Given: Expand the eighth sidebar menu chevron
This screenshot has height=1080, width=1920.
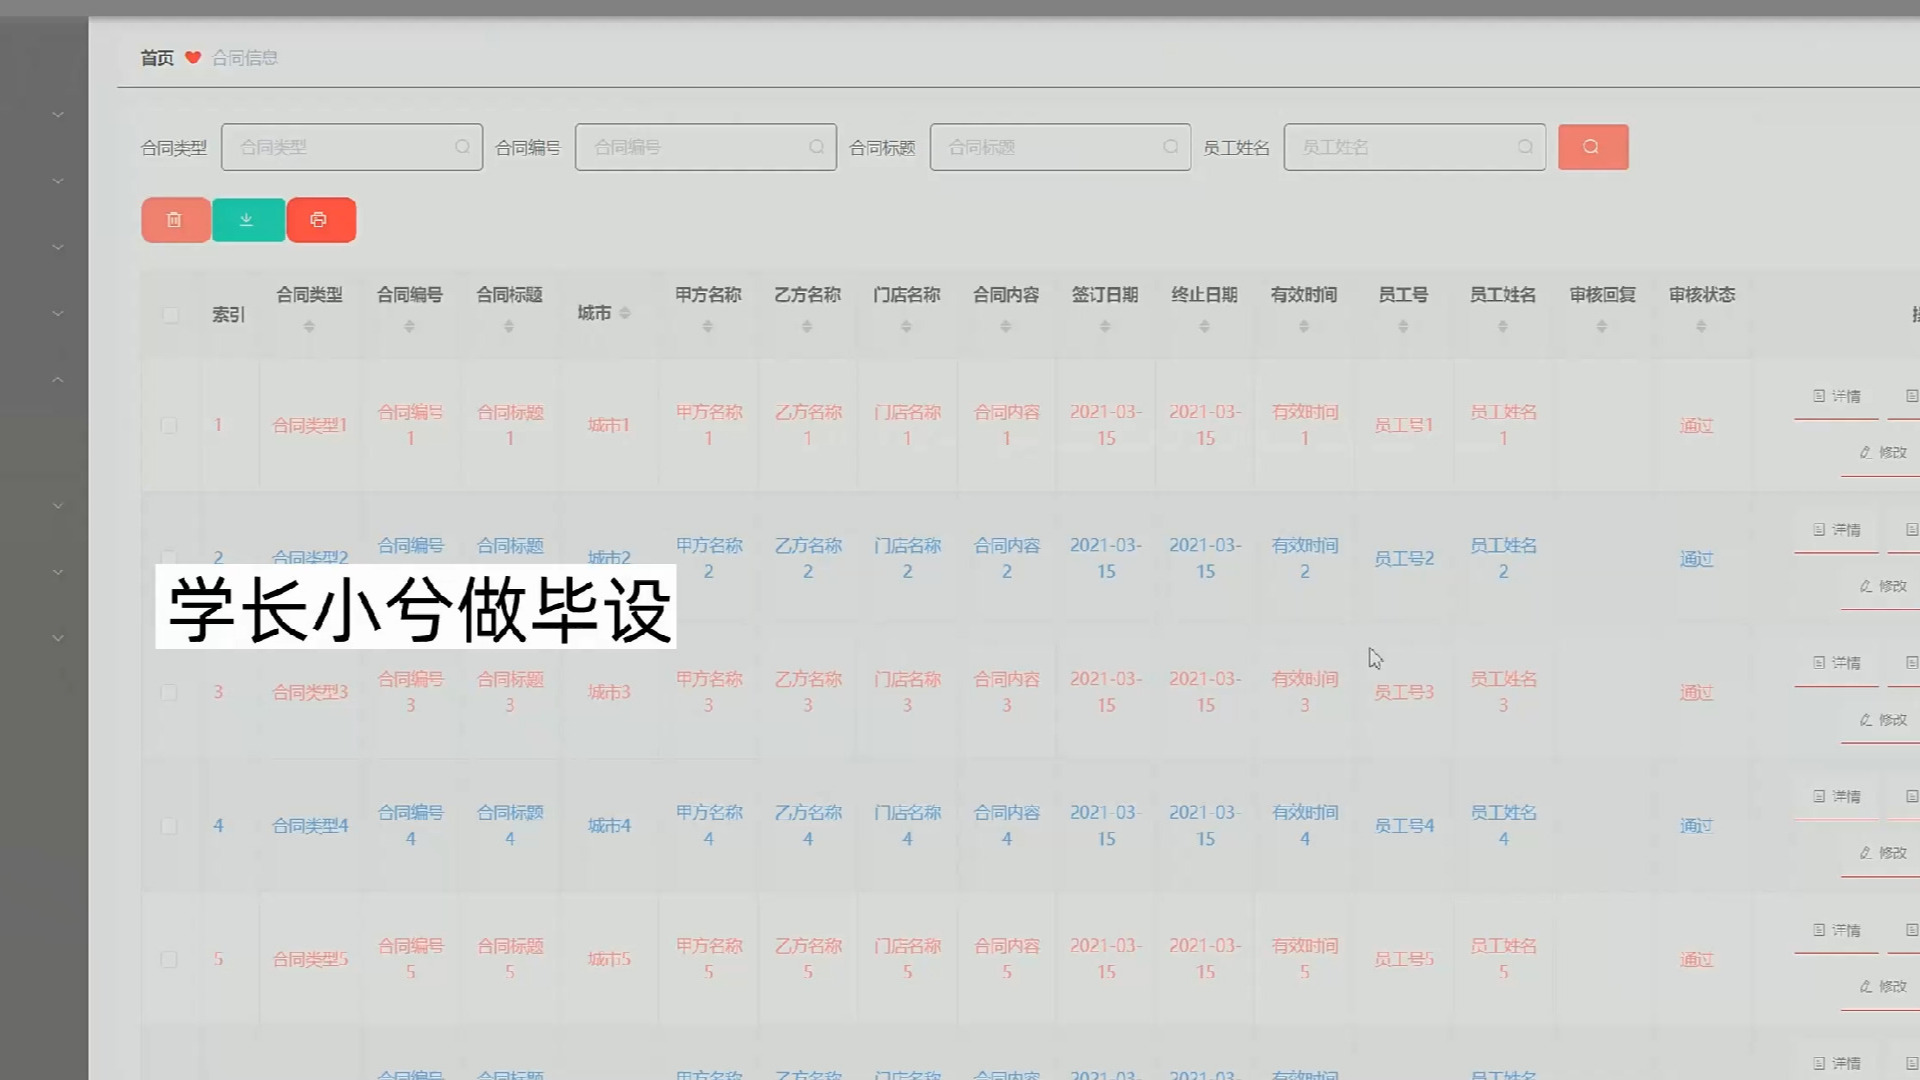Looking at the screenshot, I should tap(58, 638).
